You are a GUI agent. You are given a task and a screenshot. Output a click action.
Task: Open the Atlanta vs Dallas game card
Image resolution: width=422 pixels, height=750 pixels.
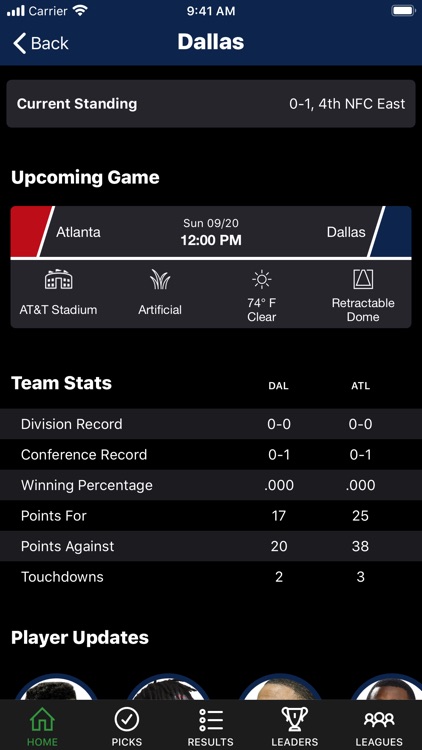(211, 267)
